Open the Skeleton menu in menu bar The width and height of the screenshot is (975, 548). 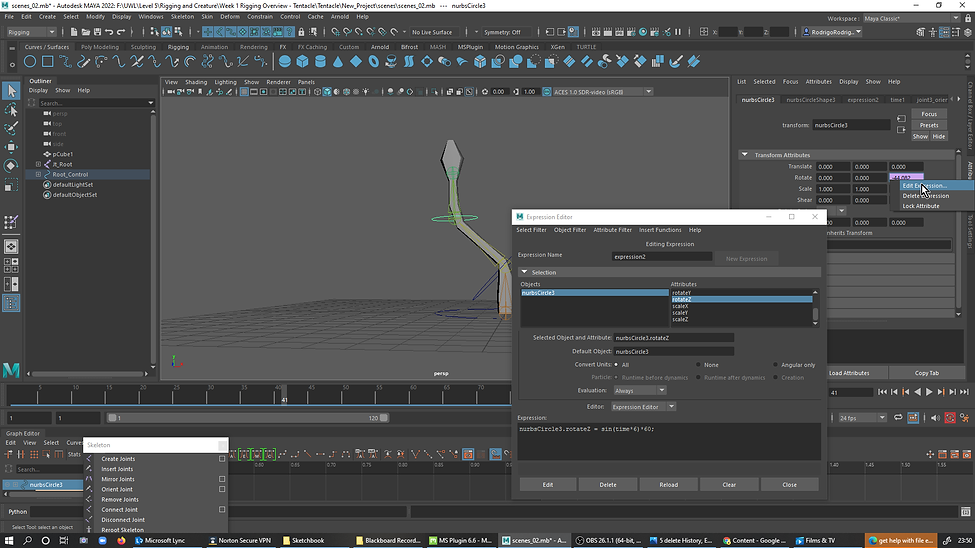click(182, 17)
